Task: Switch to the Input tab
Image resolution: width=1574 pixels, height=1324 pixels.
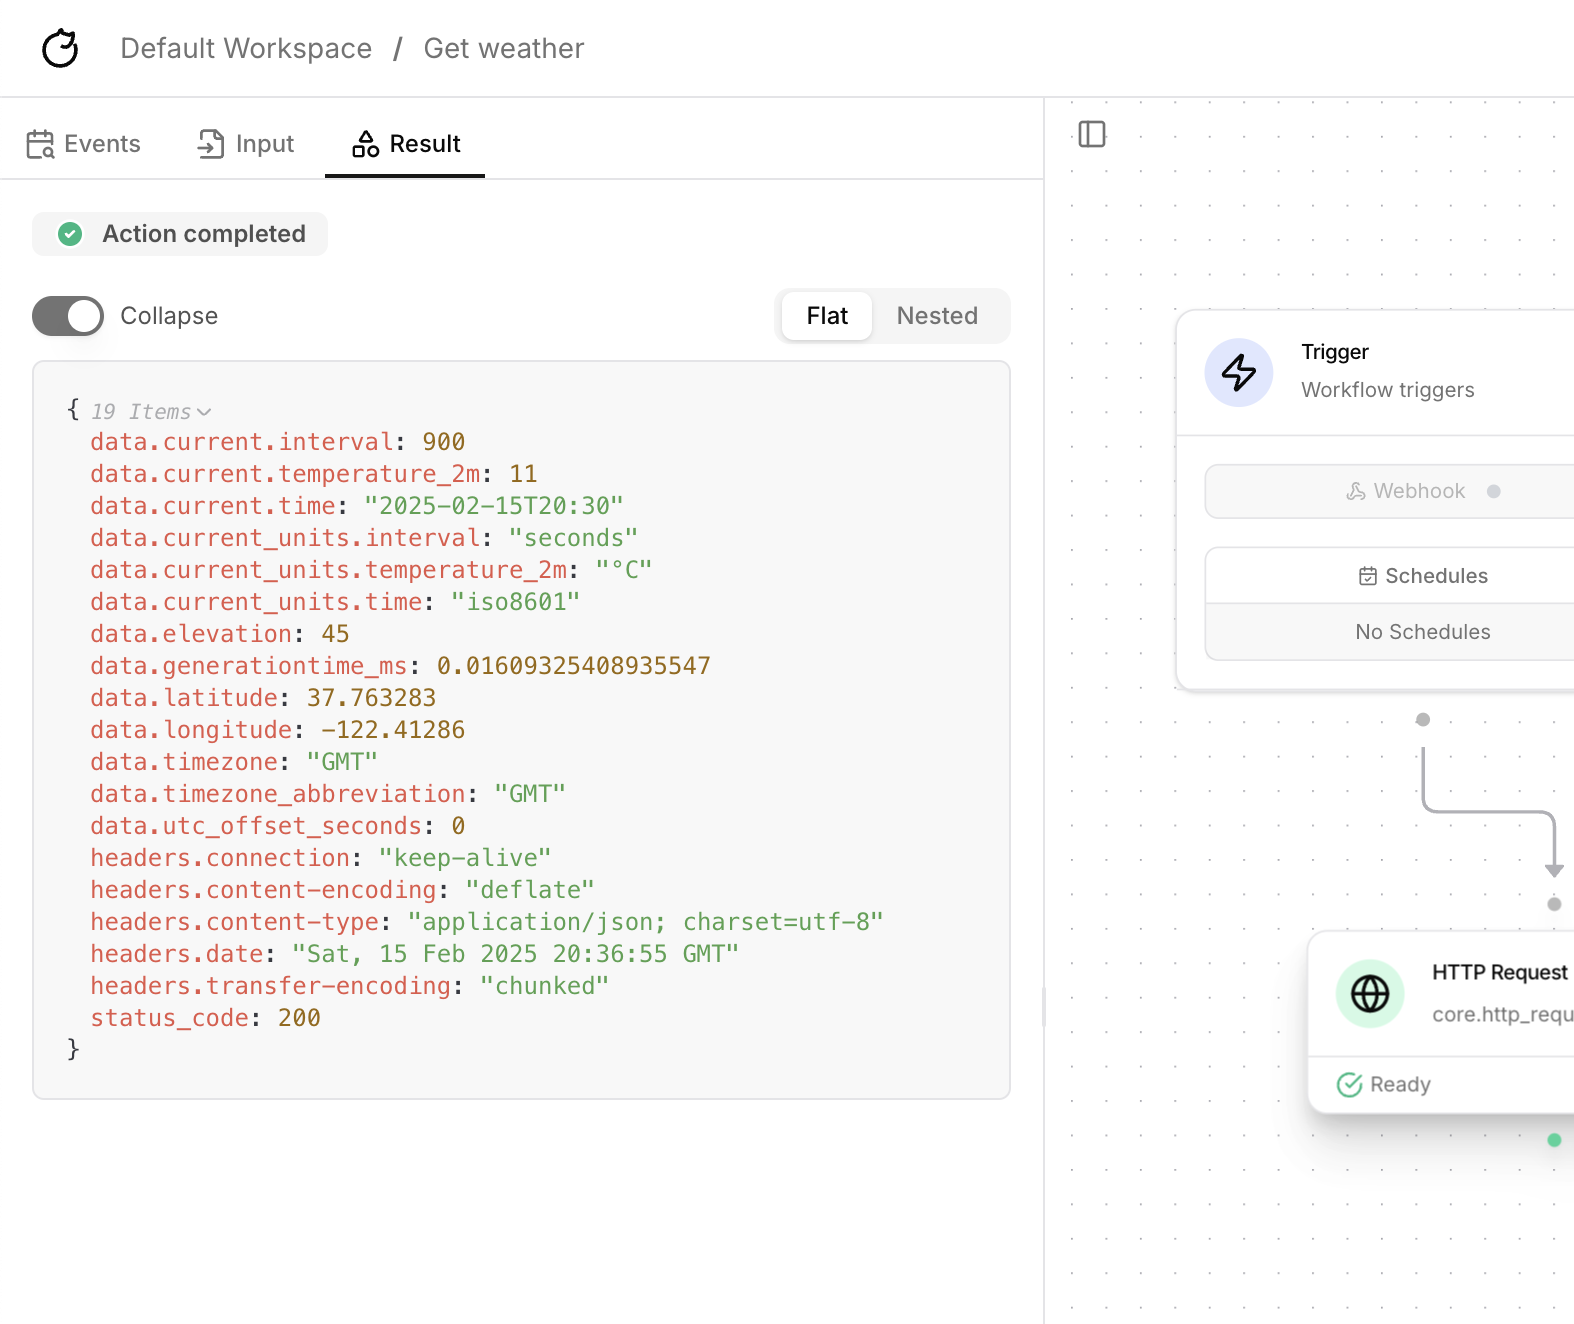Action: [246, 144]
